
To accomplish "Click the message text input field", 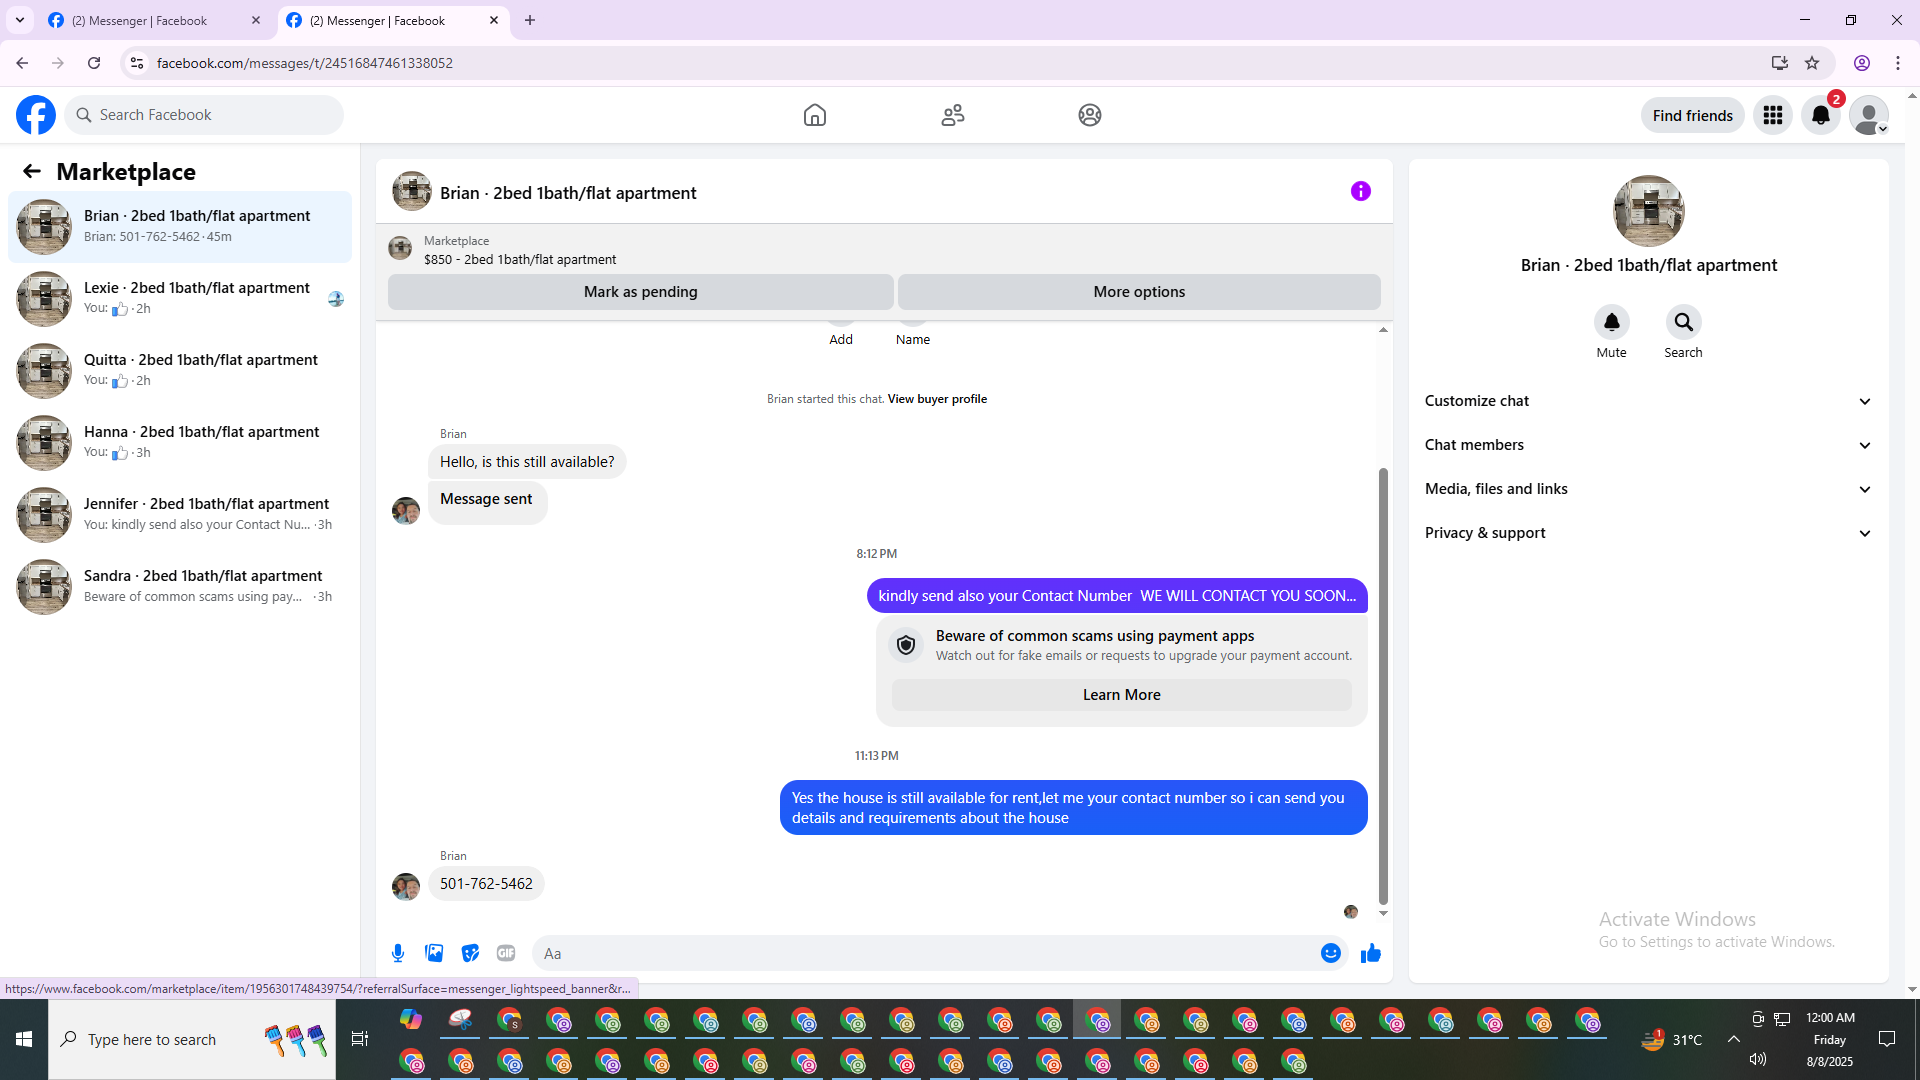I will pos(925,953).
